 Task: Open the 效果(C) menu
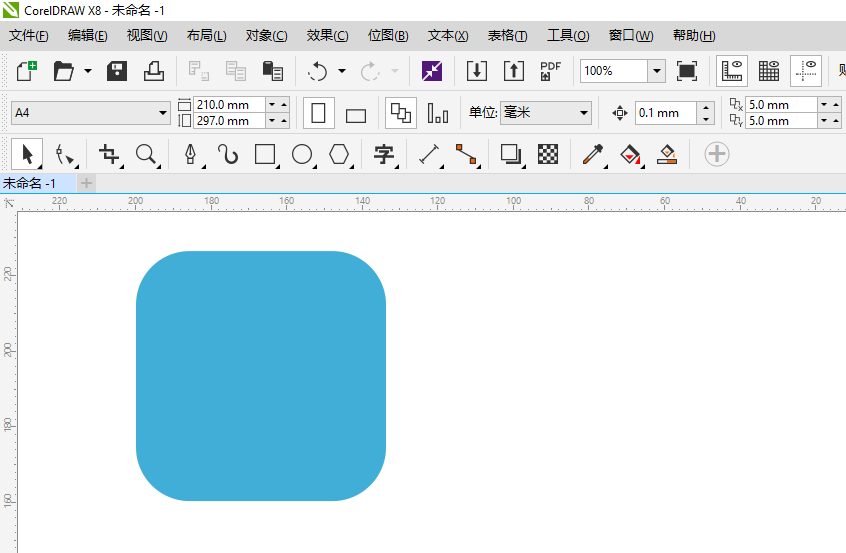click(328, 36)
